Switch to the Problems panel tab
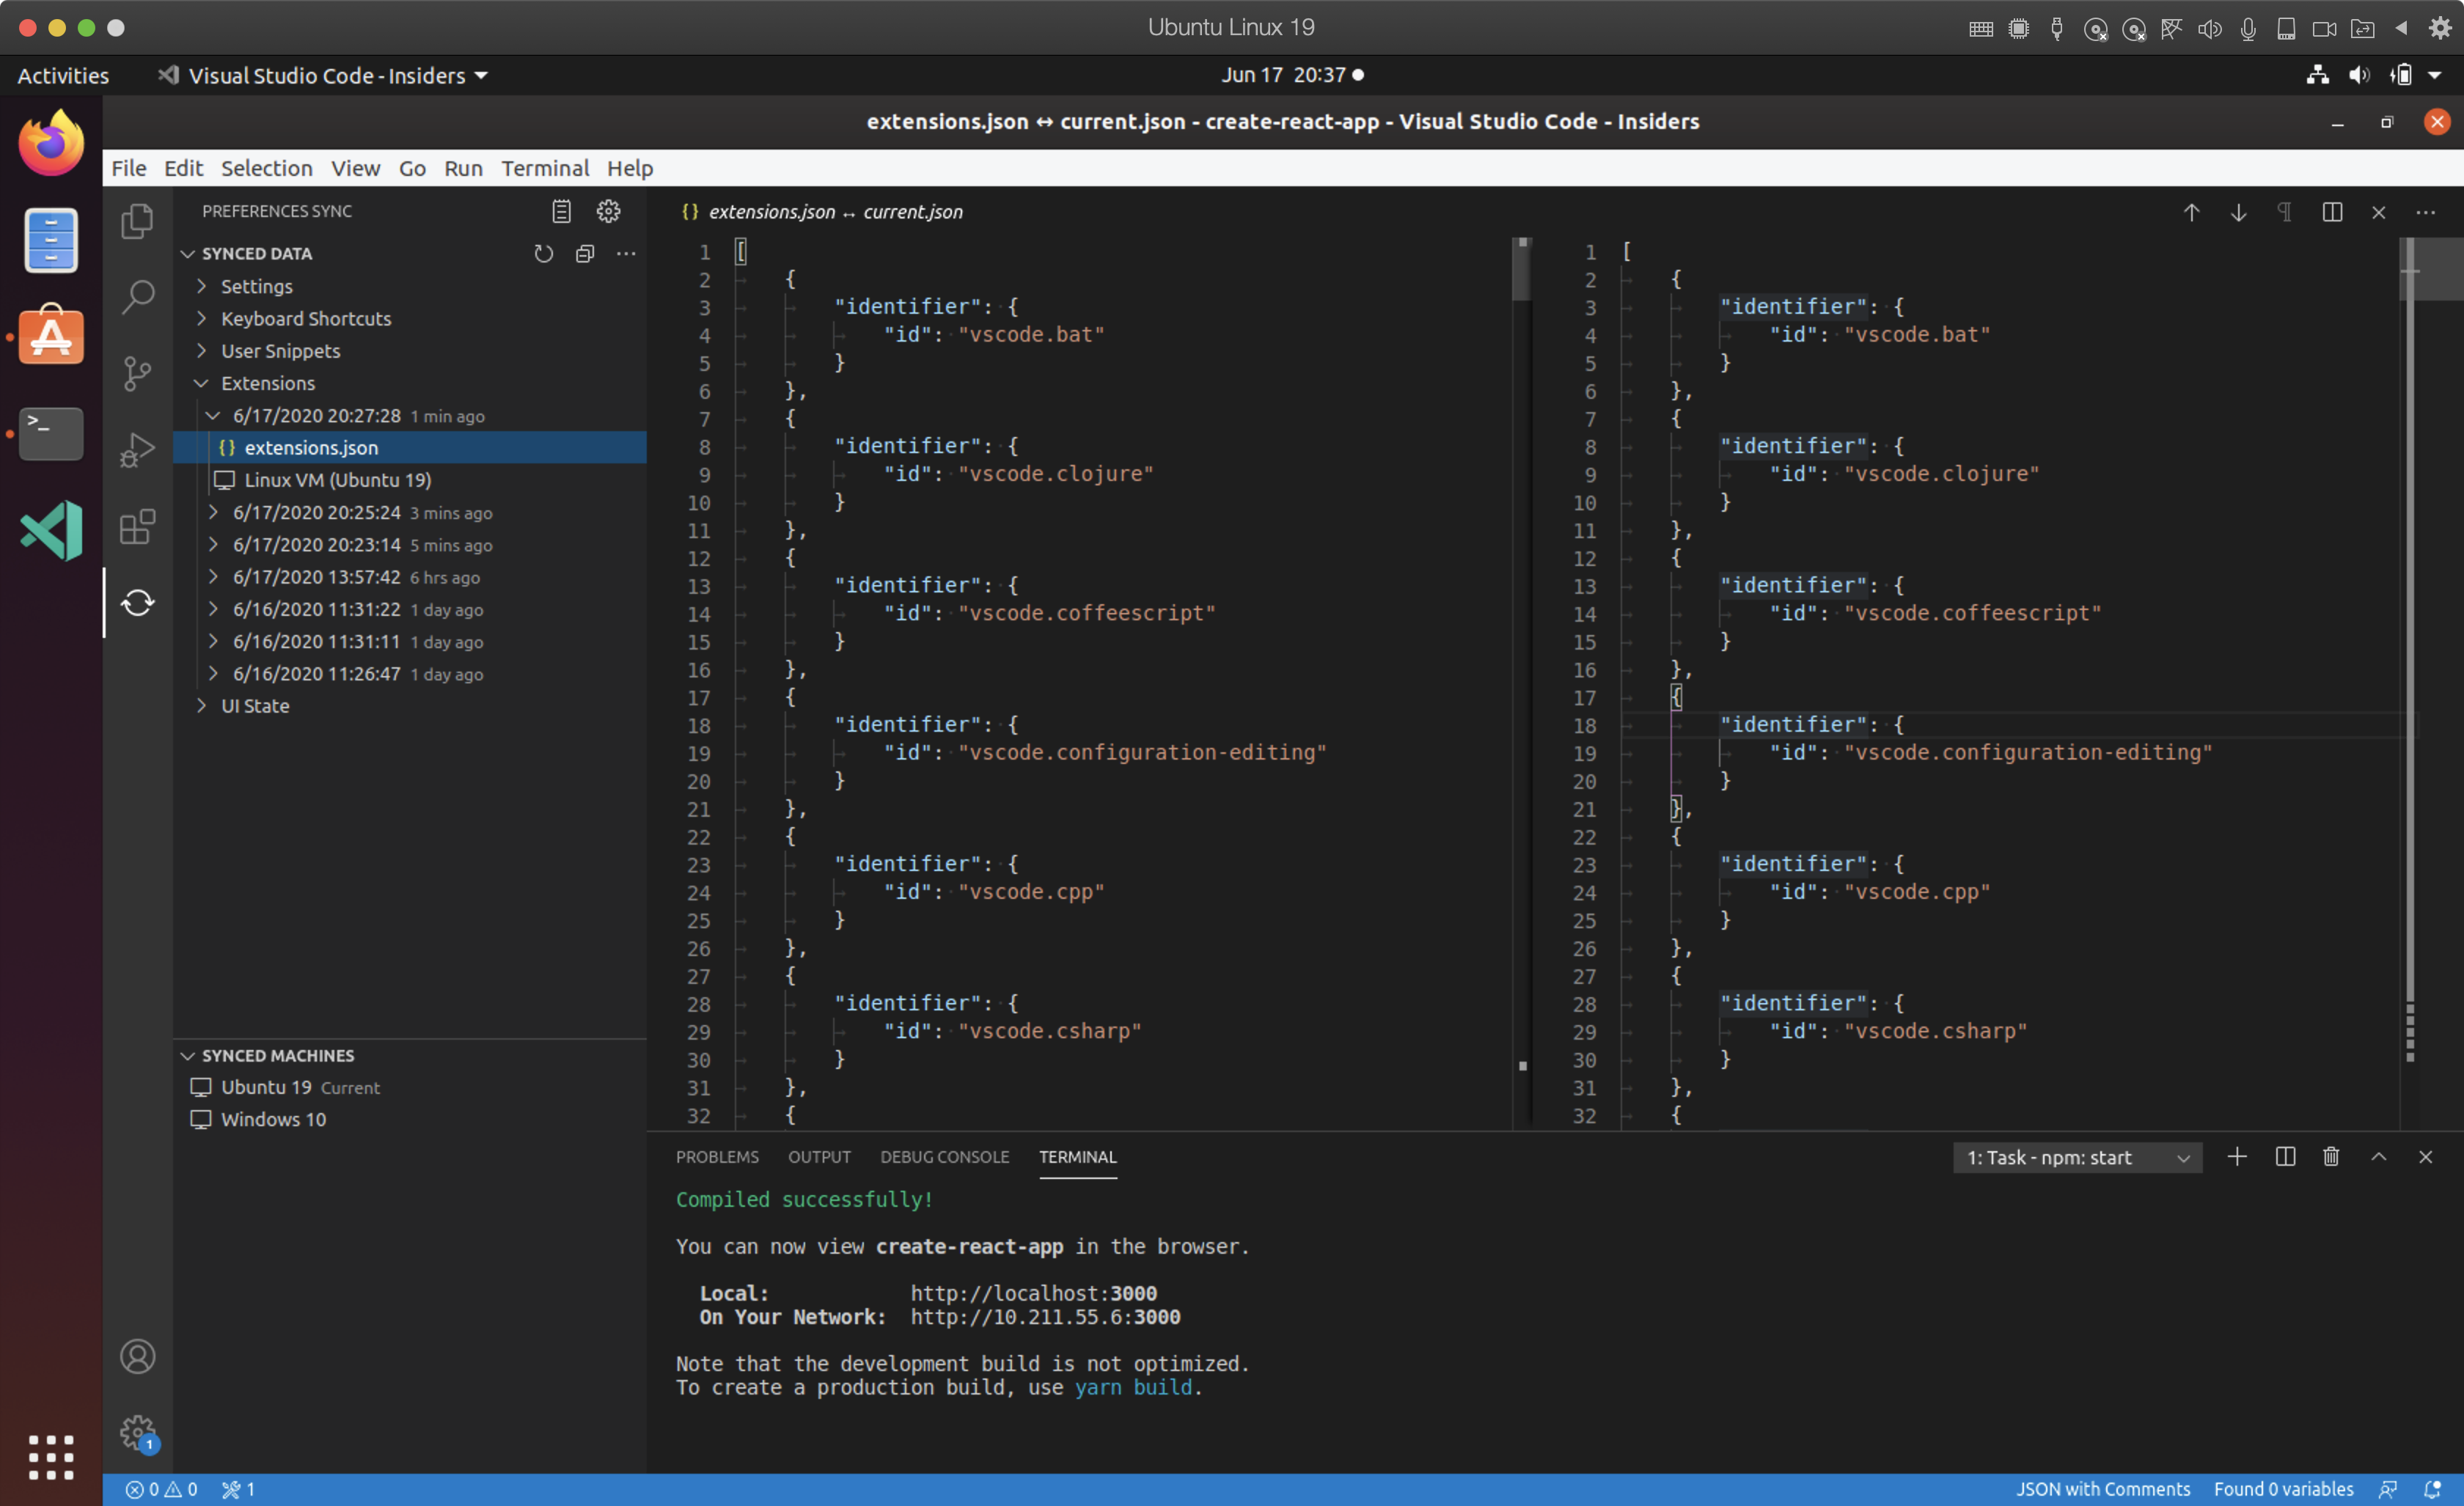This screenshot has width=2464, height=1506. click(717, 1157)
